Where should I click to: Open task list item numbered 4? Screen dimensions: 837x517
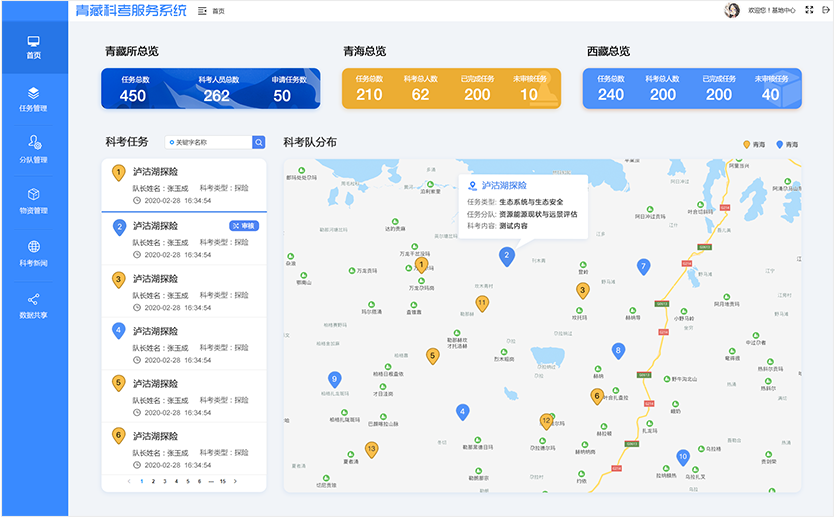pos(184,344)
